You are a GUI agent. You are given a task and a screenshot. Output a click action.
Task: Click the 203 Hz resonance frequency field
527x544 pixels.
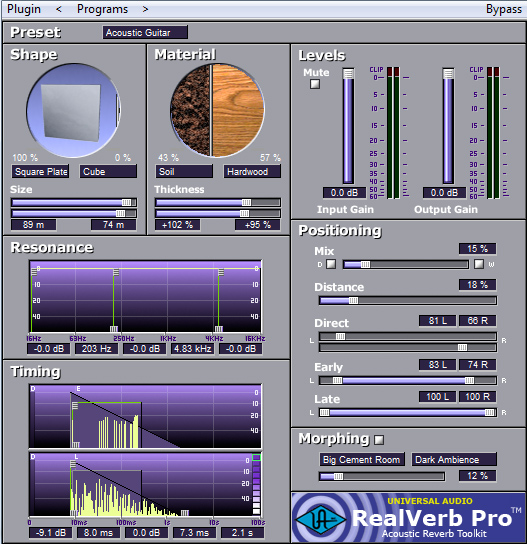[x=96, y=349]
